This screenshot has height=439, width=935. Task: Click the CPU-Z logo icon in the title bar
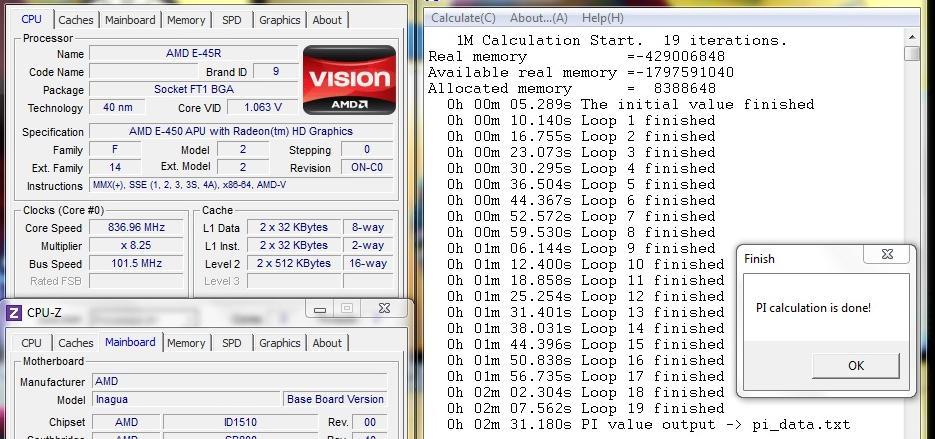15,312
